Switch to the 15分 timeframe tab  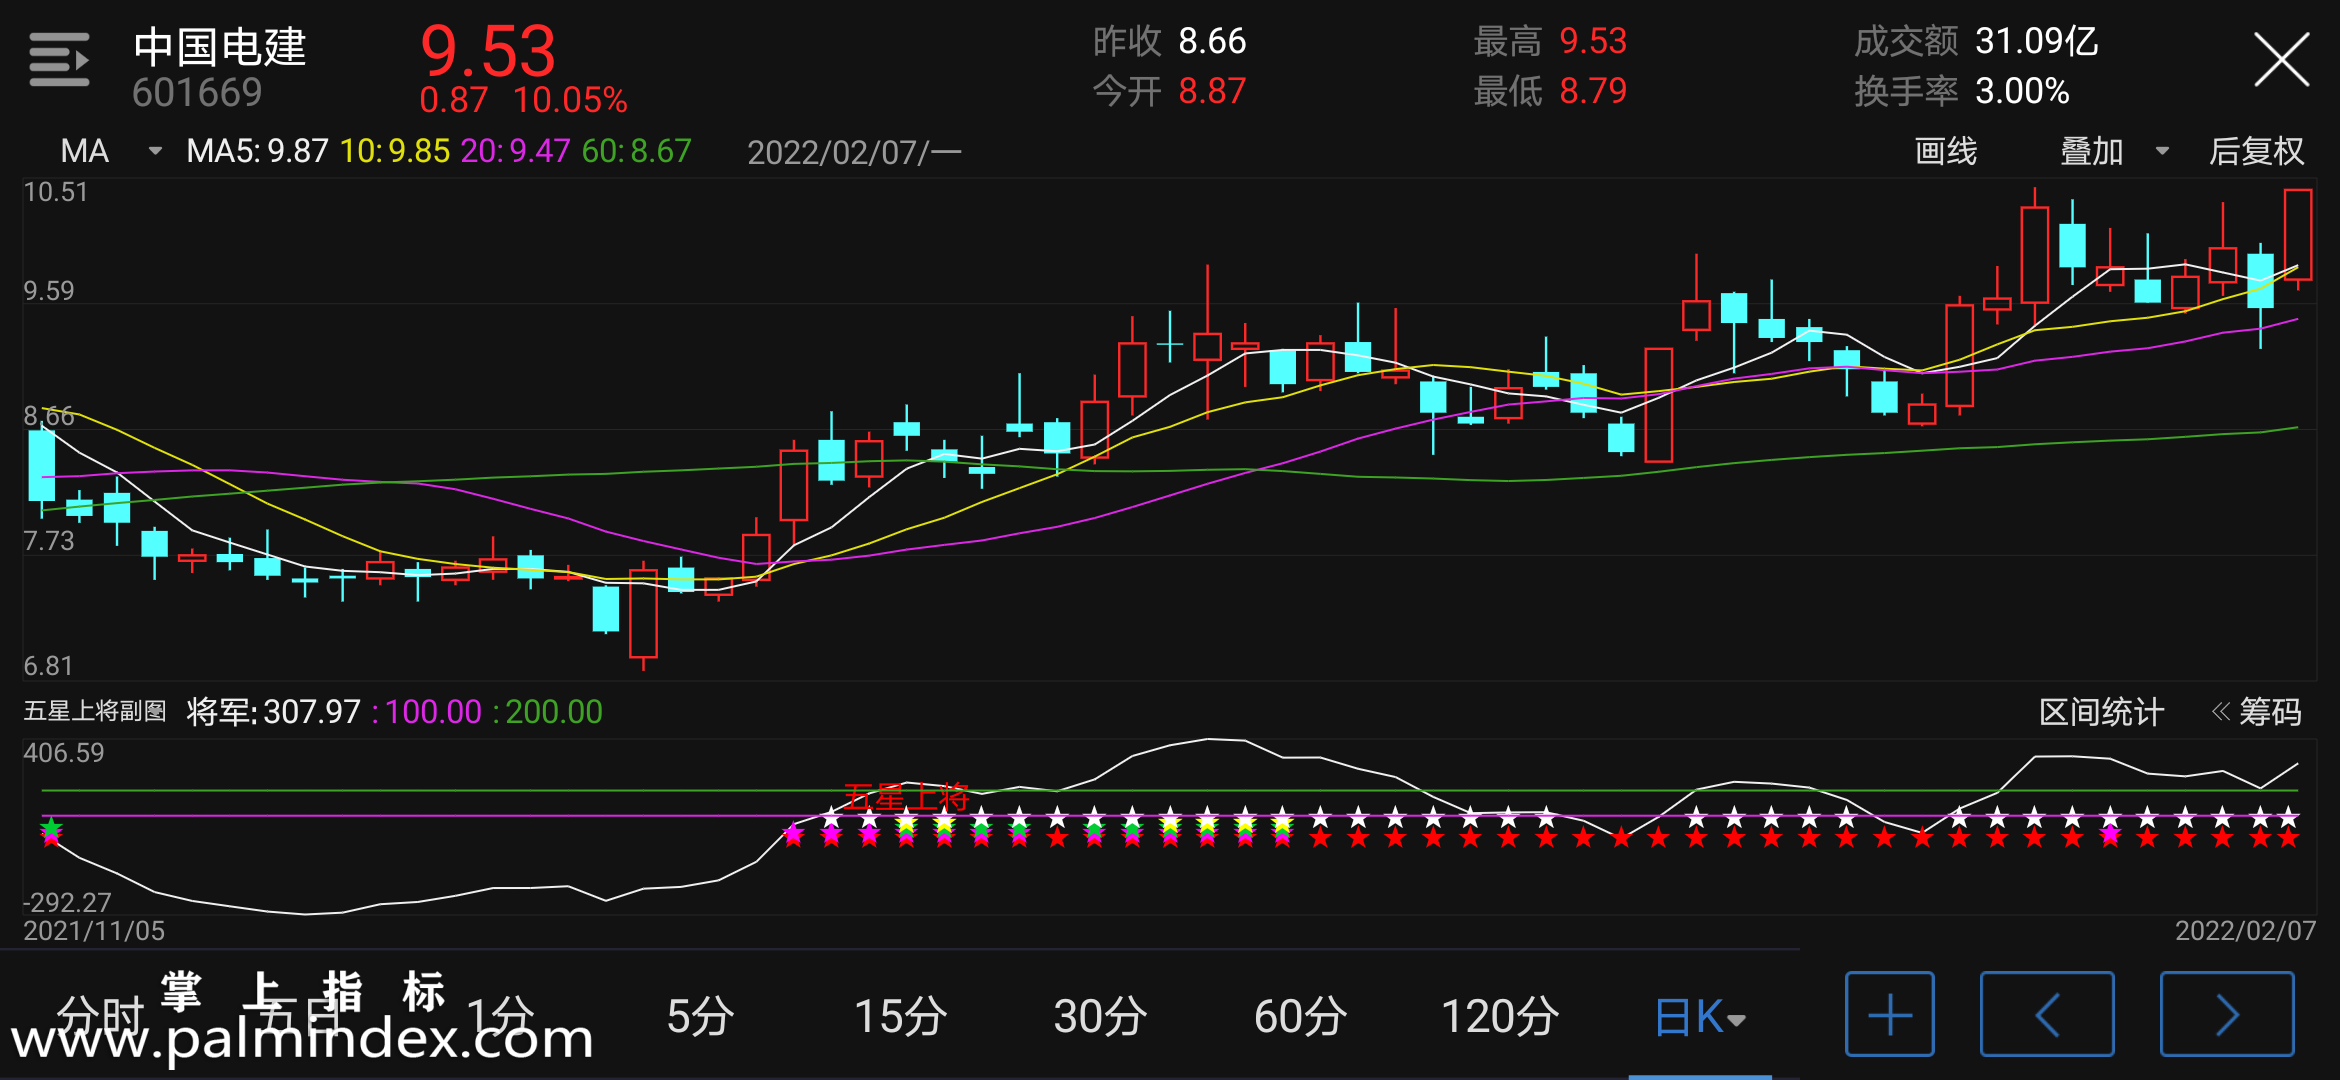click(x=900, y=1016)
